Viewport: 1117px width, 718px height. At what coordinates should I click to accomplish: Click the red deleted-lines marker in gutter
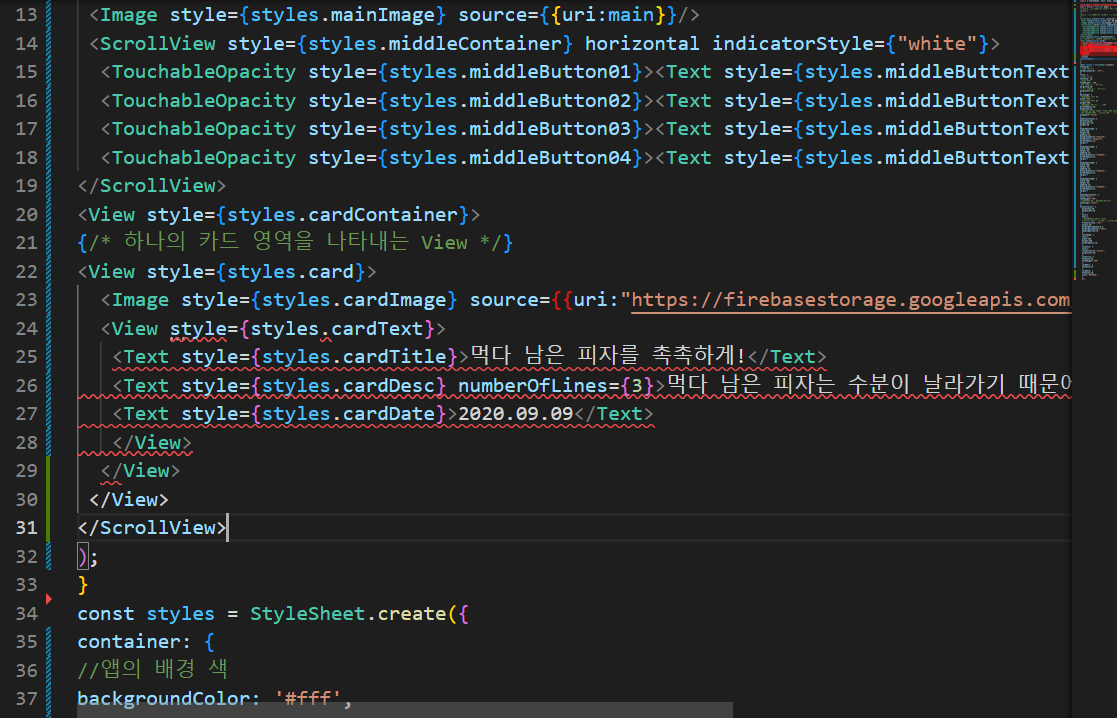pos(48,599)
